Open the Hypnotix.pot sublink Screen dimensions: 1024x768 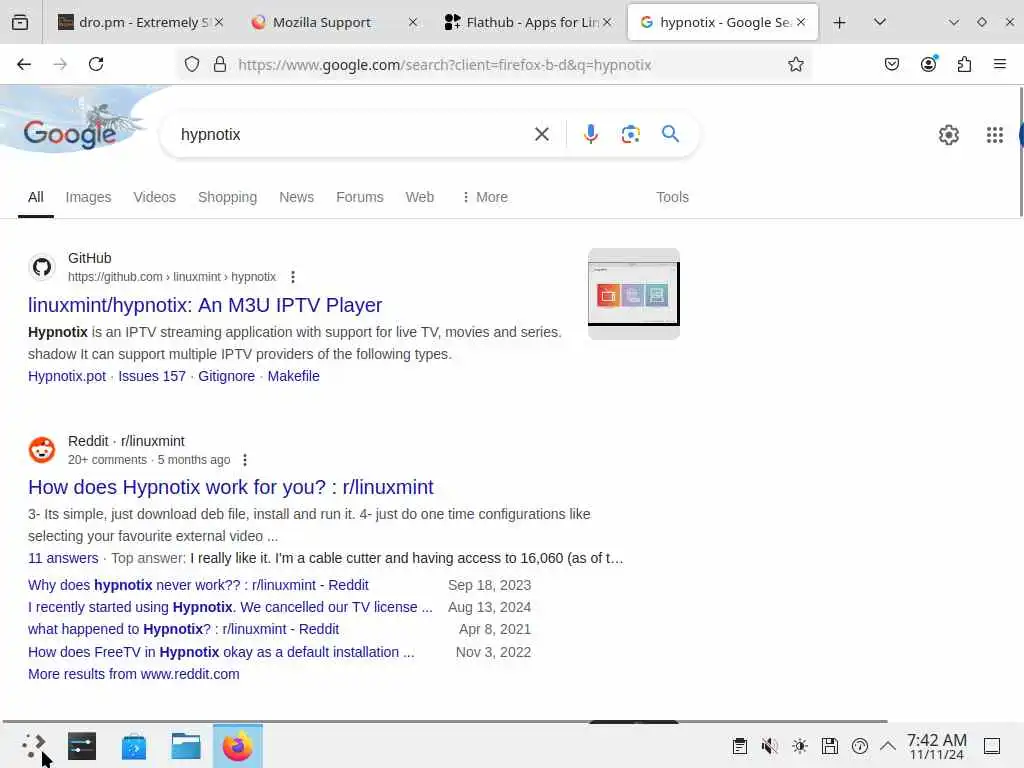67,376
